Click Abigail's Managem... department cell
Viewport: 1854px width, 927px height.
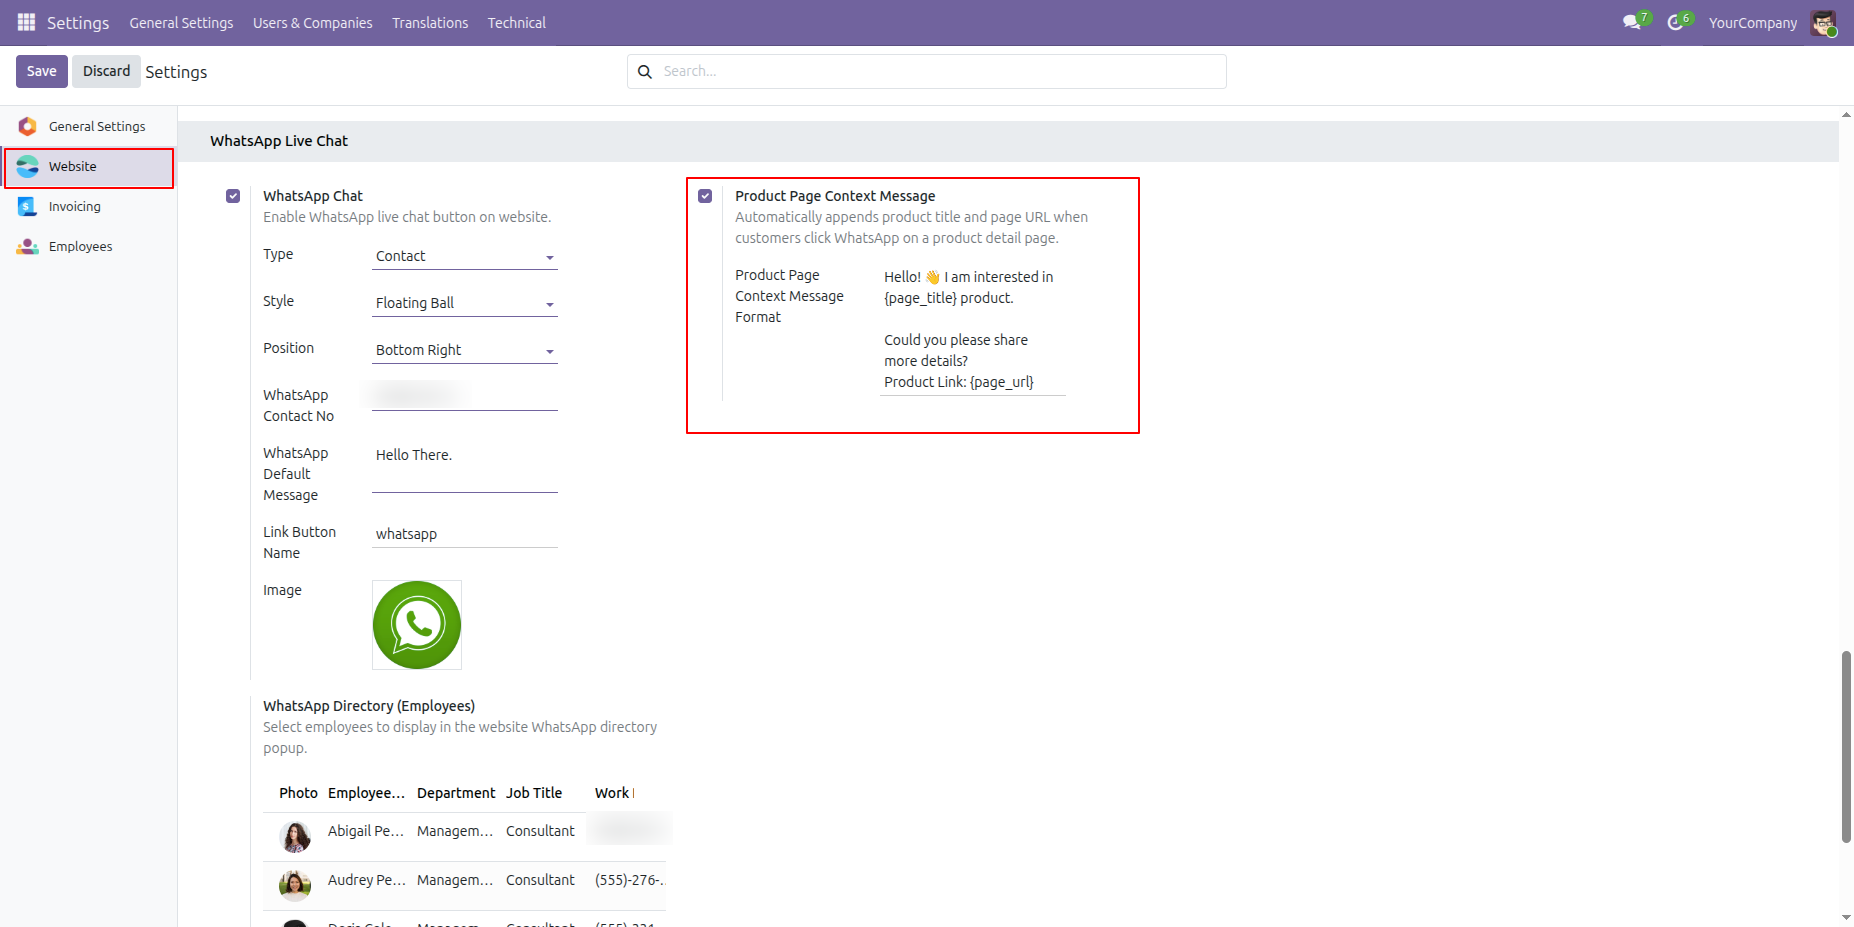455,831
